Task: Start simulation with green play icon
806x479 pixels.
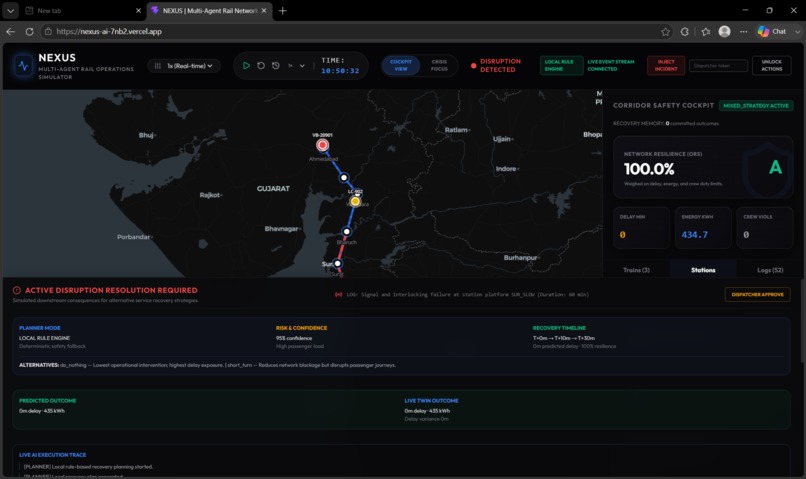Action: tap(246, 66)
